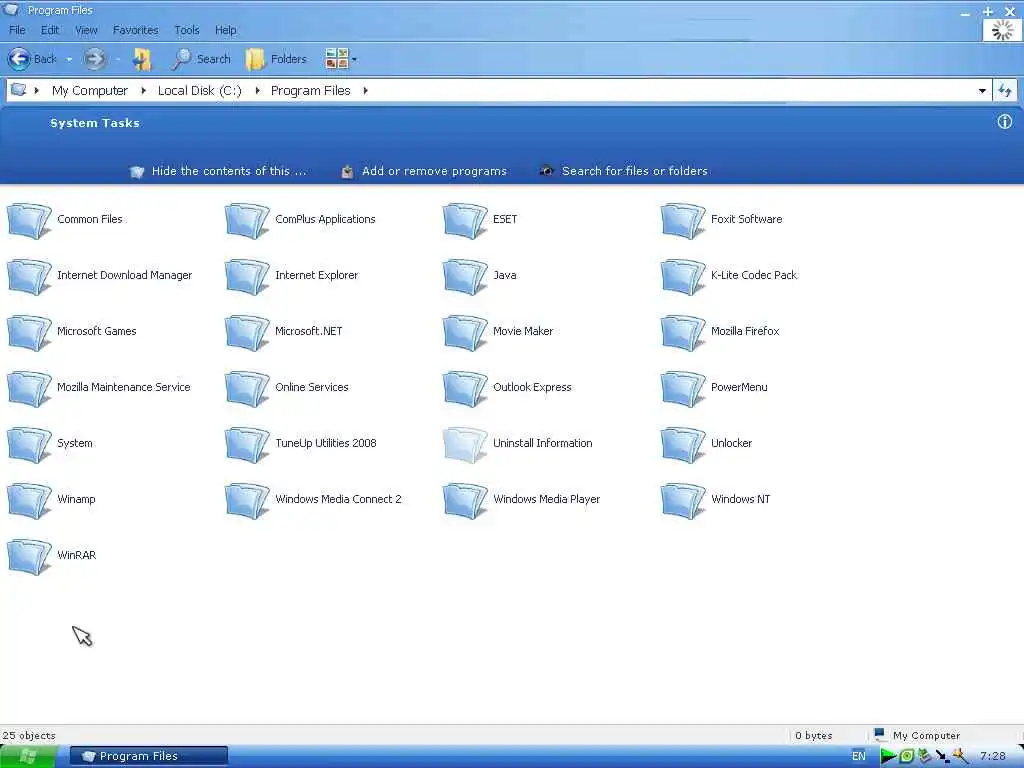This screenshot has height=768, width=1024.
Task: Select the Outlook Express folder icon
Action: 466,389
